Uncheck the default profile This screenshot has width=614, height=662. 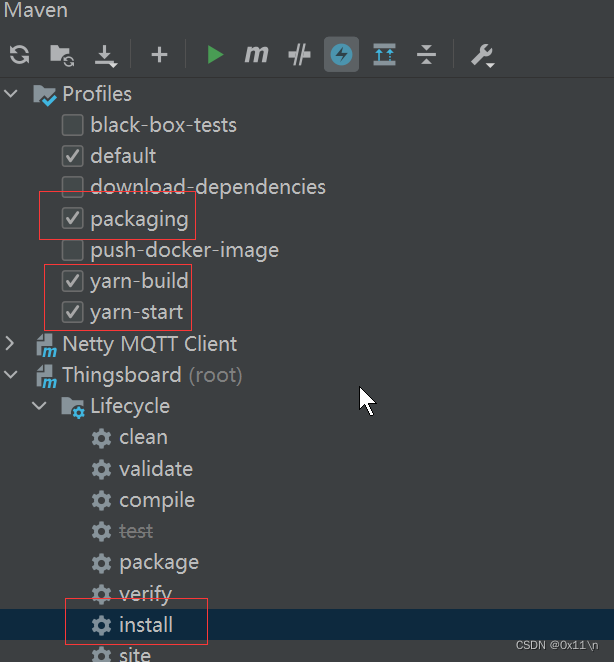pyautogui.click(x=73, y=156)
